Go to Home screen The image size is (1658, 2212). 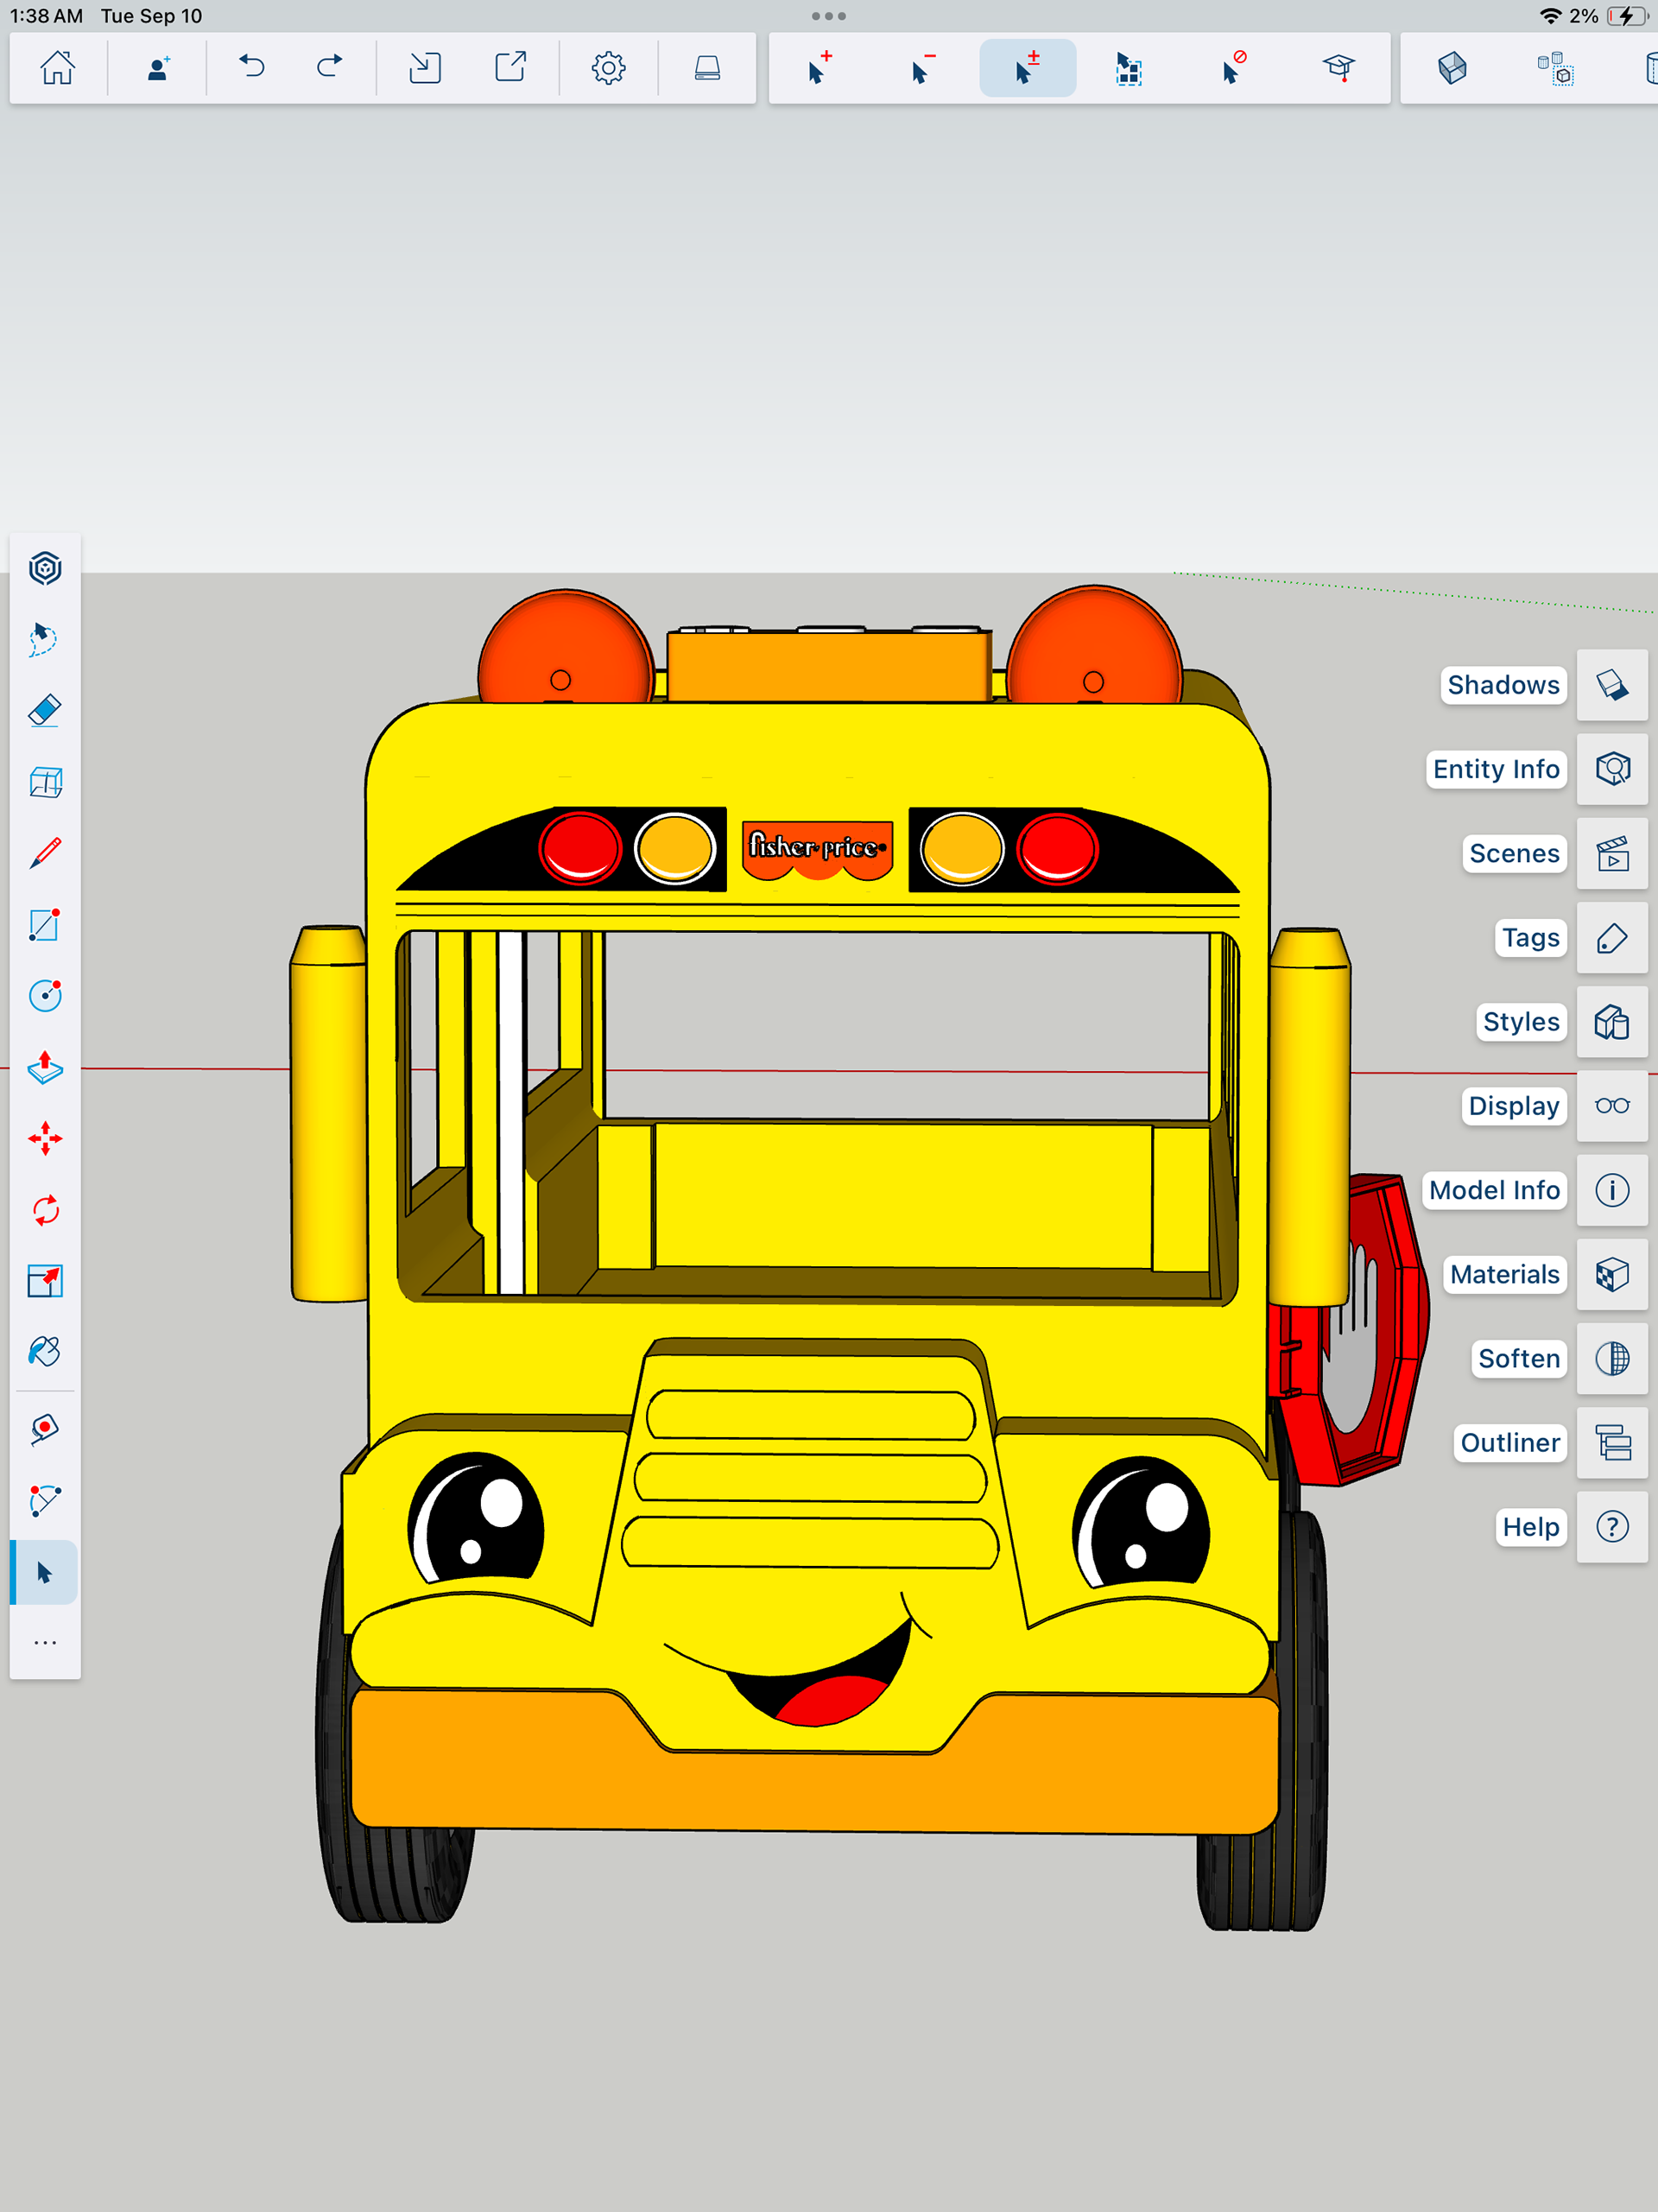coord(58,68)
